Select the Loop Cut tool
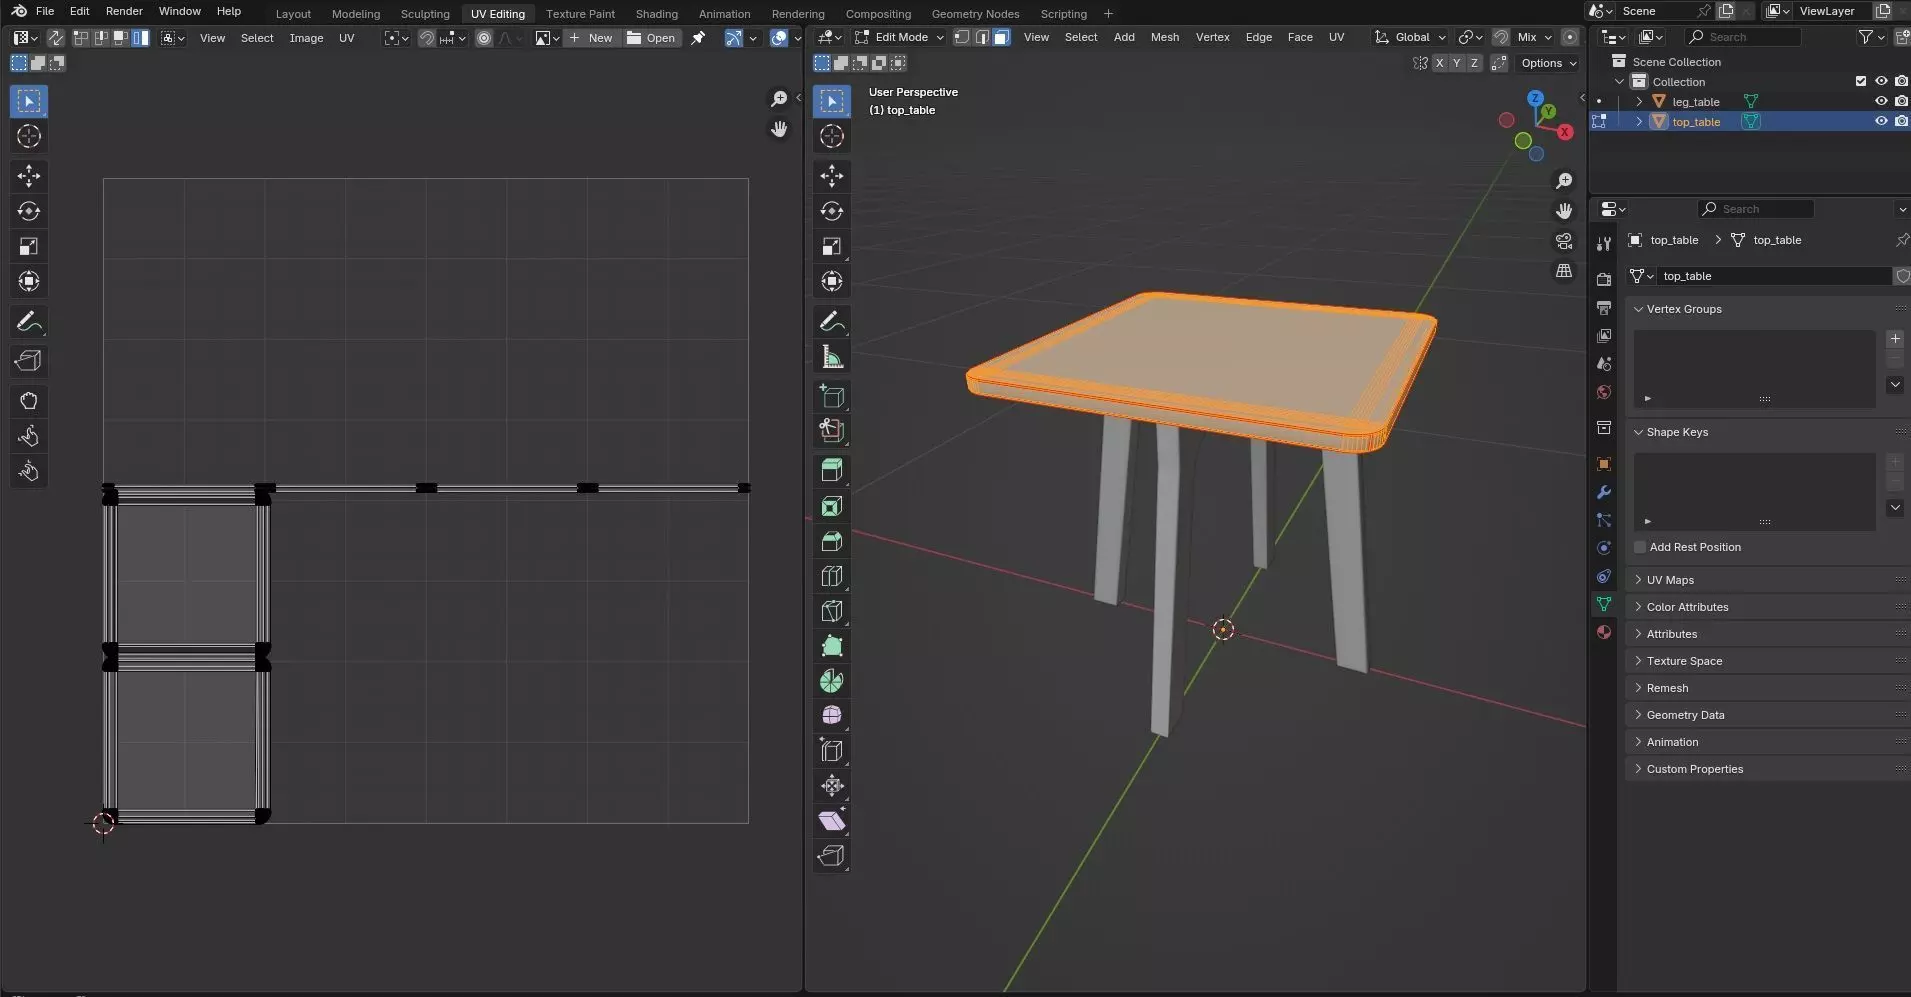 pyautogui.click(x=832, y=576)
